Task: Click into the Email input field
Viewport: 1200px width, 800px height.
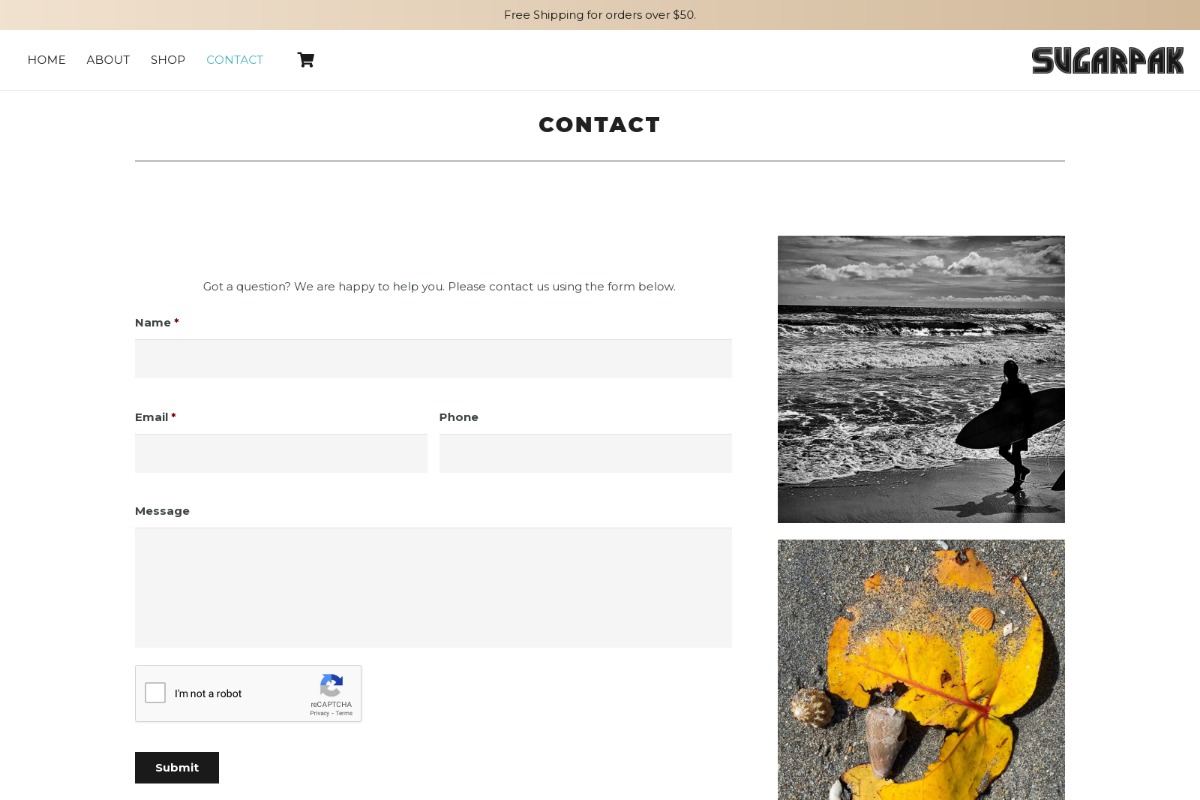Action: (x=281, y=453)
